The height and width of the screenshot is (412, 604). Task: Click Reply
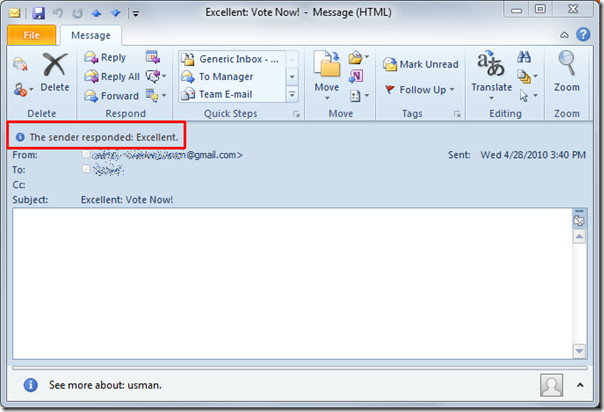tap(105, 58)
